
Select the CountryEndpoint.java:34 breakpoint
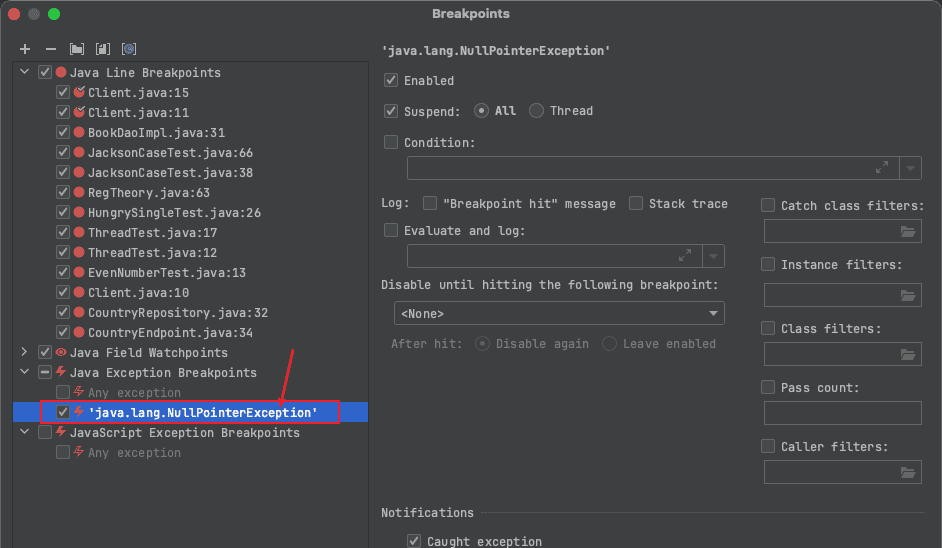click(x=170, y=333)
